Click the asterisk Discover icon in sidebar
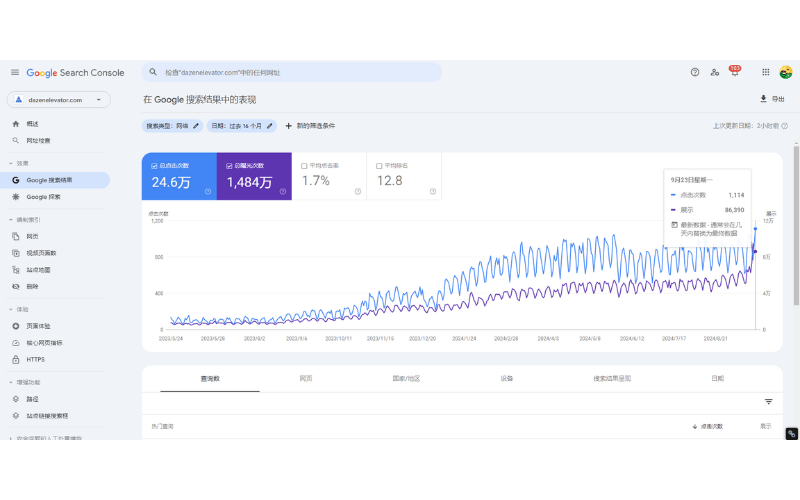The width and height of the screenshot is (800, 500). click(15, 197)
